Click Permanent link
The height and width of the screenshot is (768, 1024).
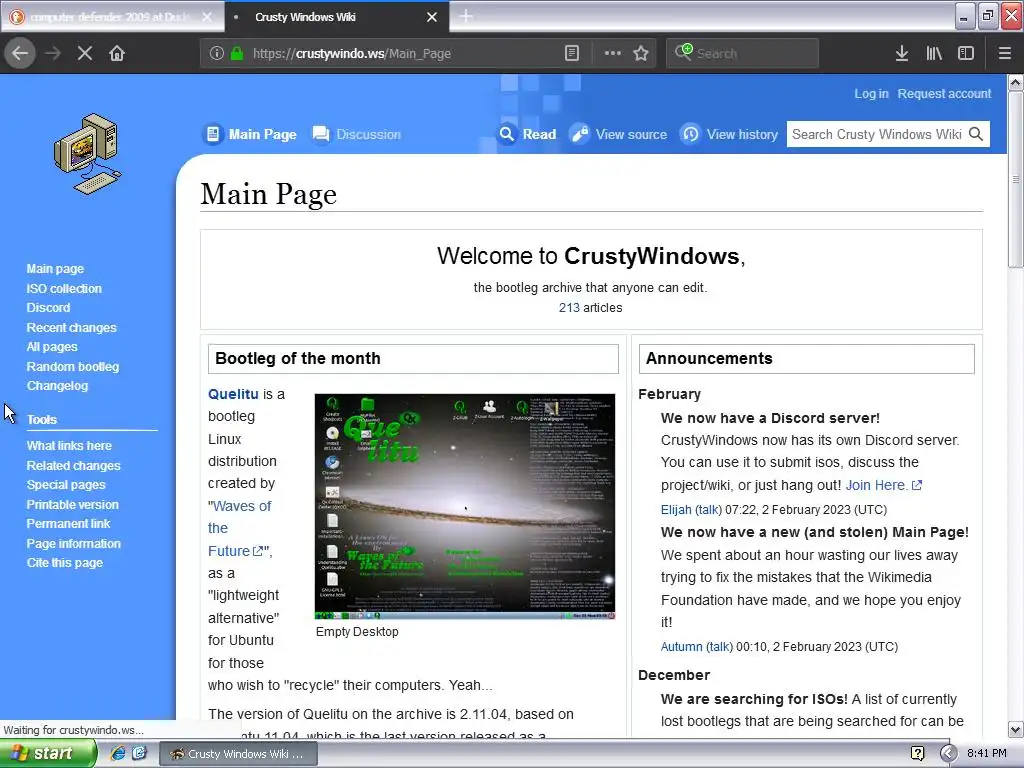click(x=68, y=523)
